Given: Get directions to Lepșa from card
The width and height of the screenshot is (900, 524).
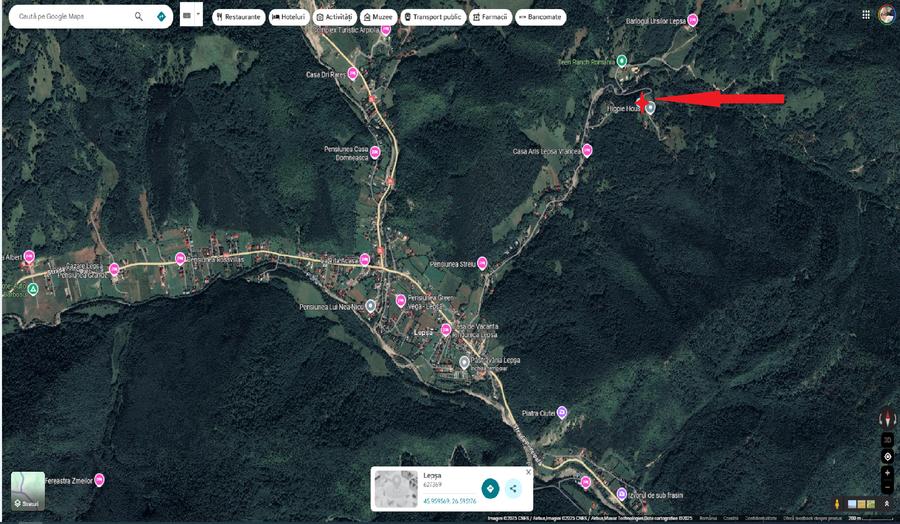Looking at the screenshot, I should pos(490,488).
